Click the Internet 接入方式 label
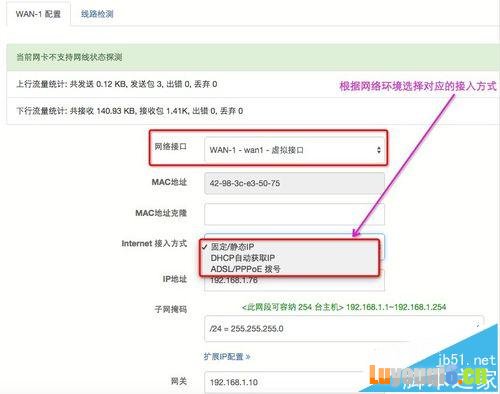The image size is (500, 394). [x=154, y=244]
